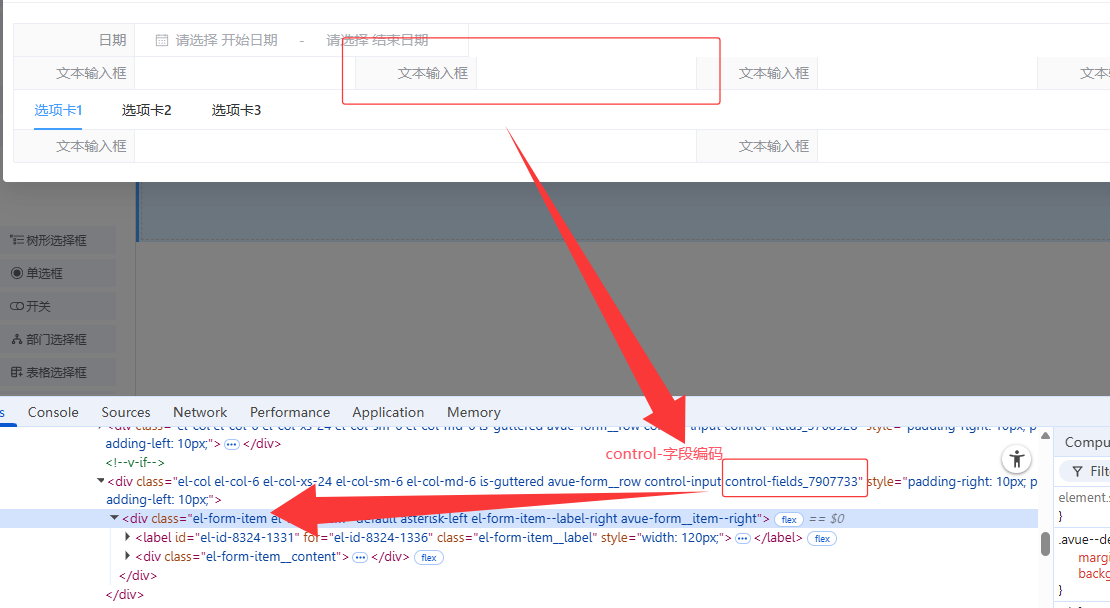
Task: Select the 开关 switch component
Action: [38, 306]
